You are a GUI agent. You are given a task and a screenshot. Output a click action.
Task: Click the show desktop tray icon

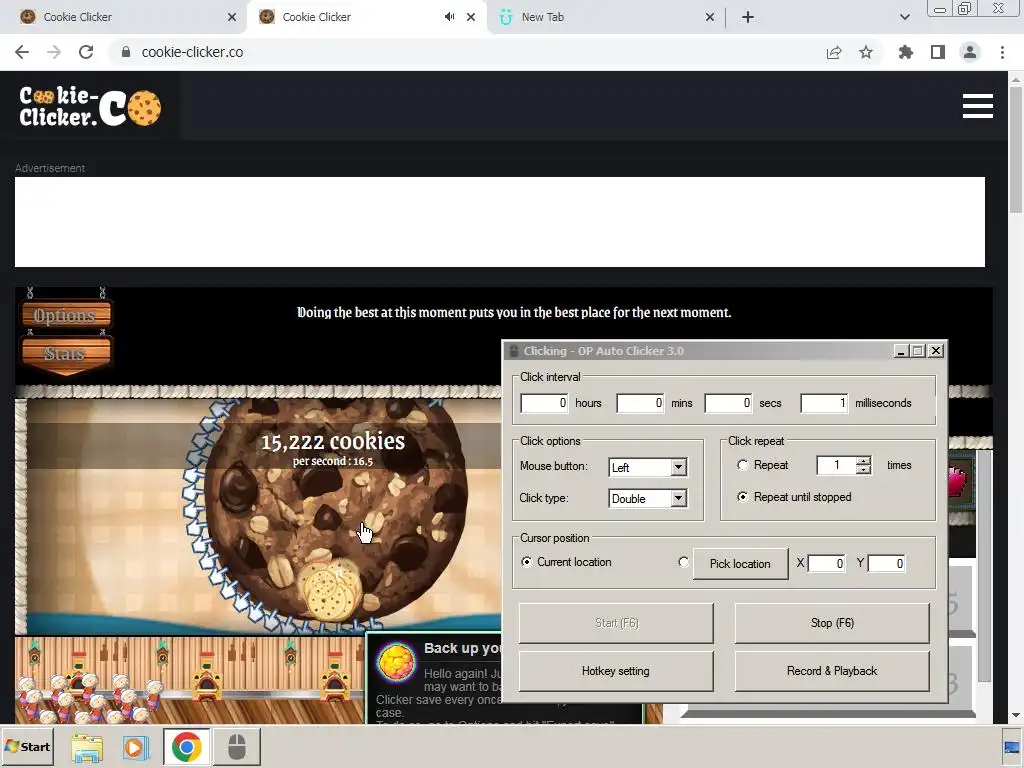point(1012,747)
